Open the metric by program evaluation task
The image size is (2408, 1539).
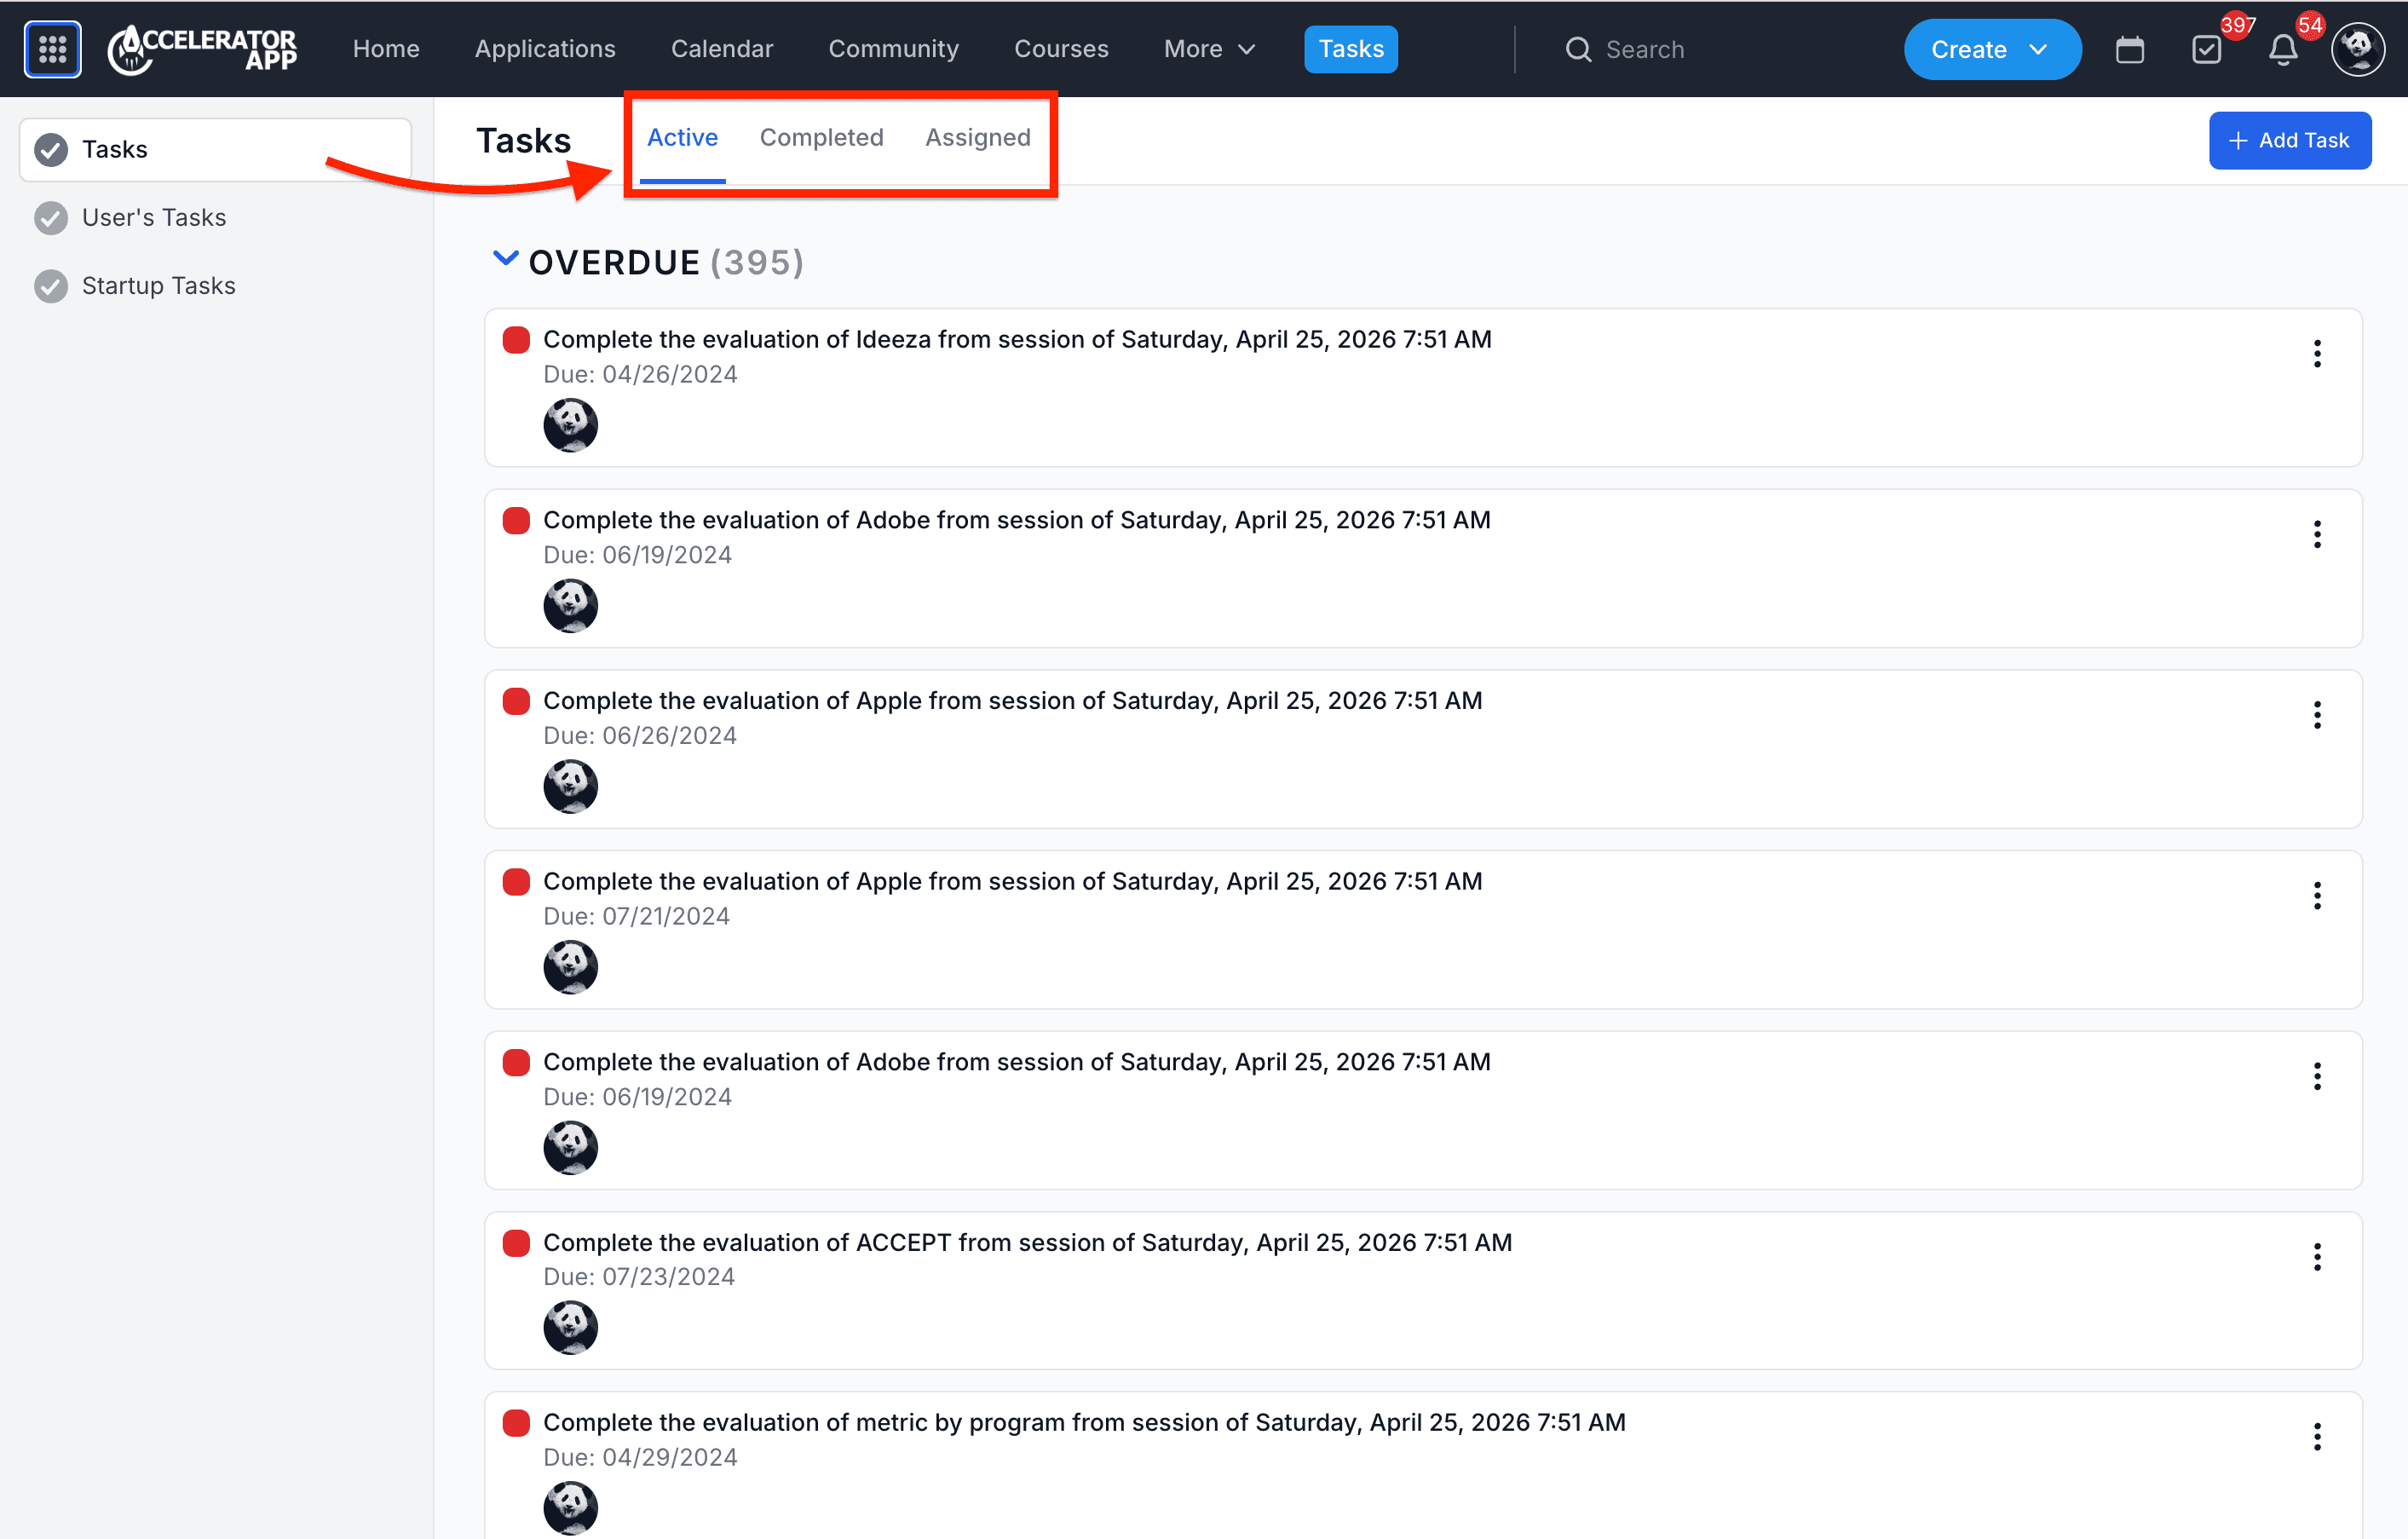(1084, 1423)
